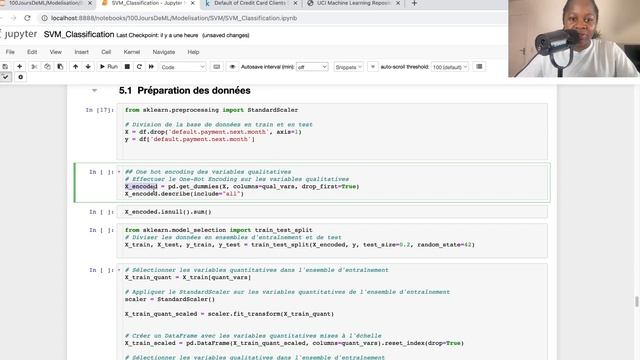
Task: Restart the kernel icon
Action: click(x=139, y=67)
